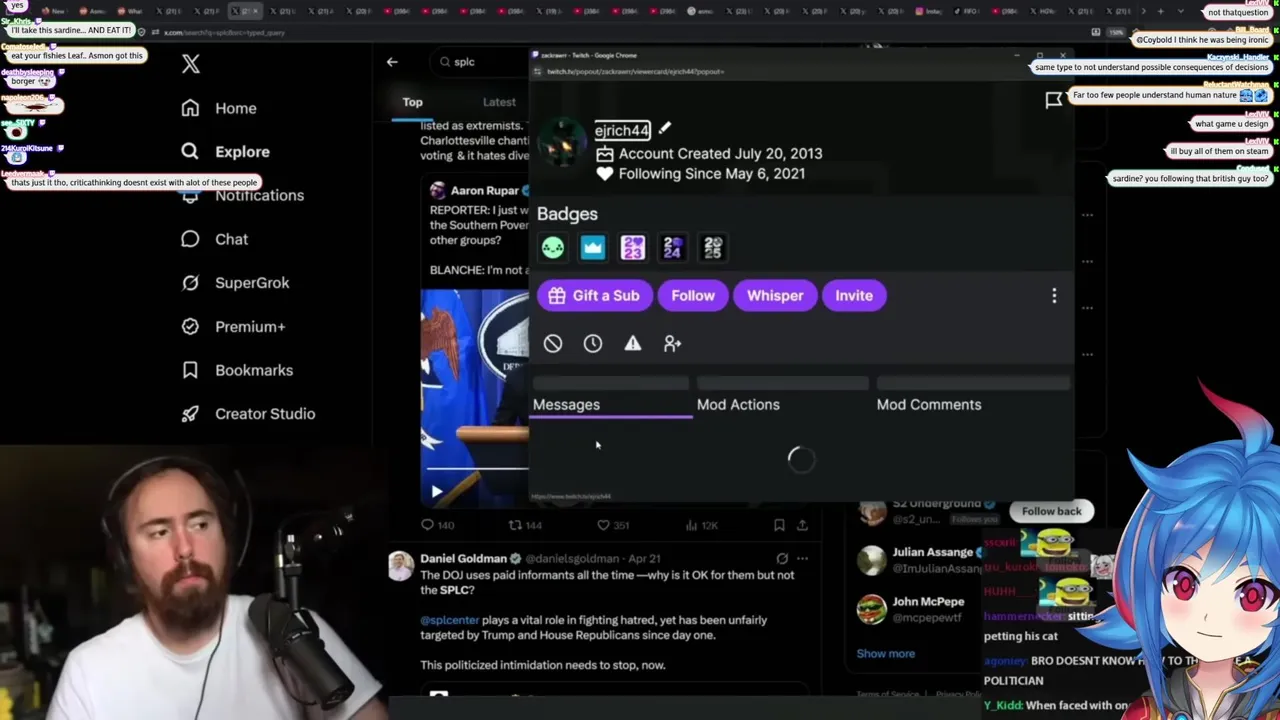Screen dimensions: 1280x720
Task: Open the viewer card three-dot menu
Action: point(1054,295)
